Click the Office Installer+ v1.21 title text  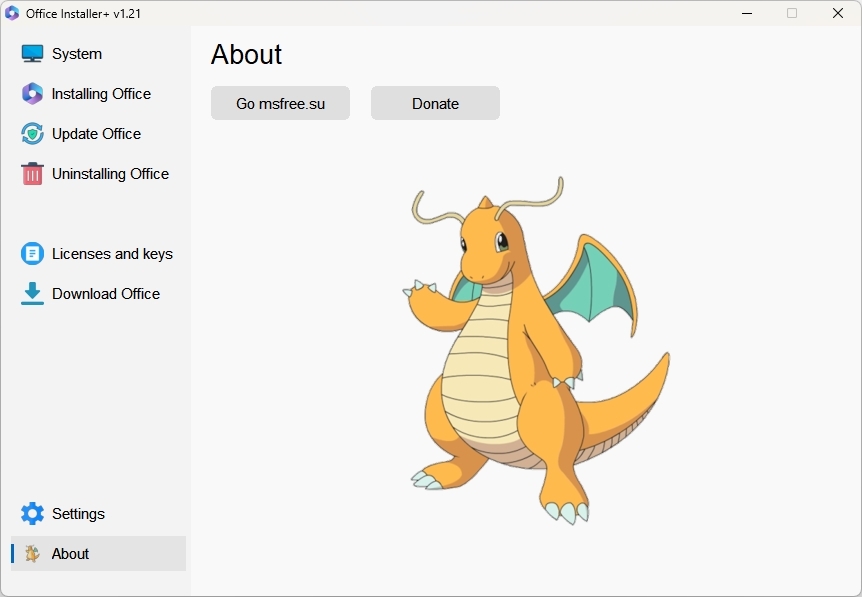84,14
